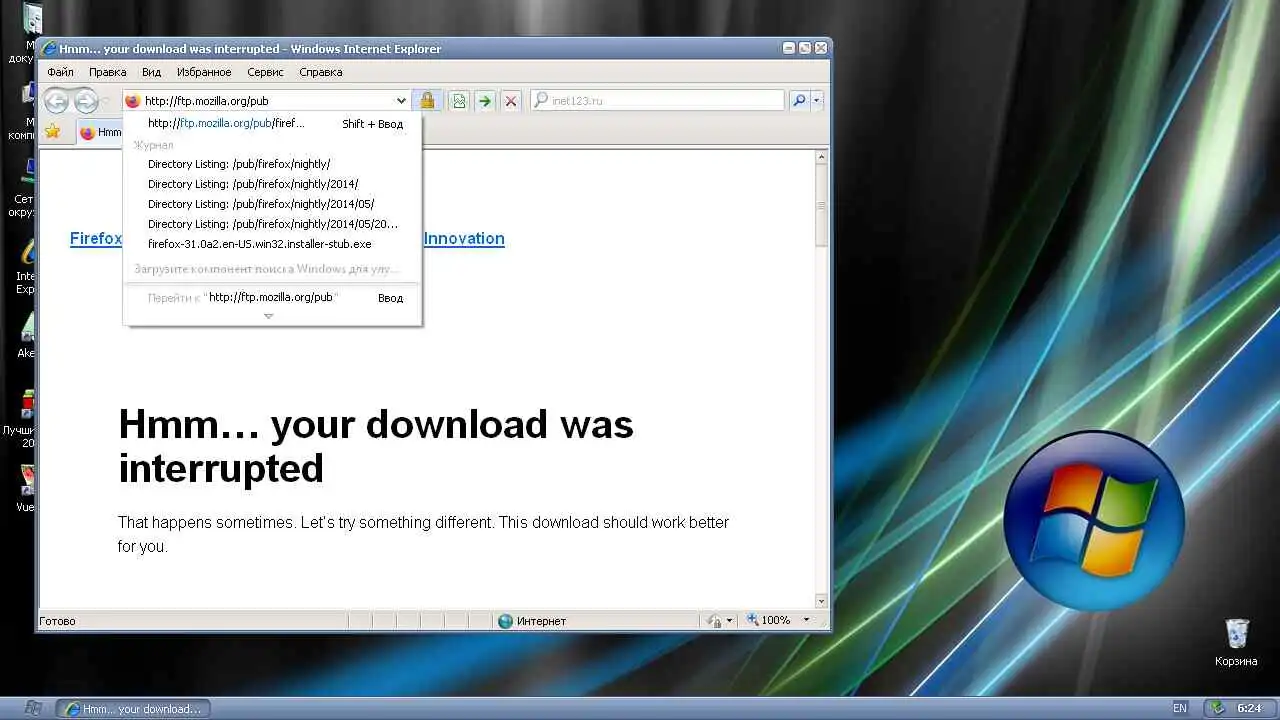Click the EN language indicator
1280x720 pixels.
click(1180, 708)
